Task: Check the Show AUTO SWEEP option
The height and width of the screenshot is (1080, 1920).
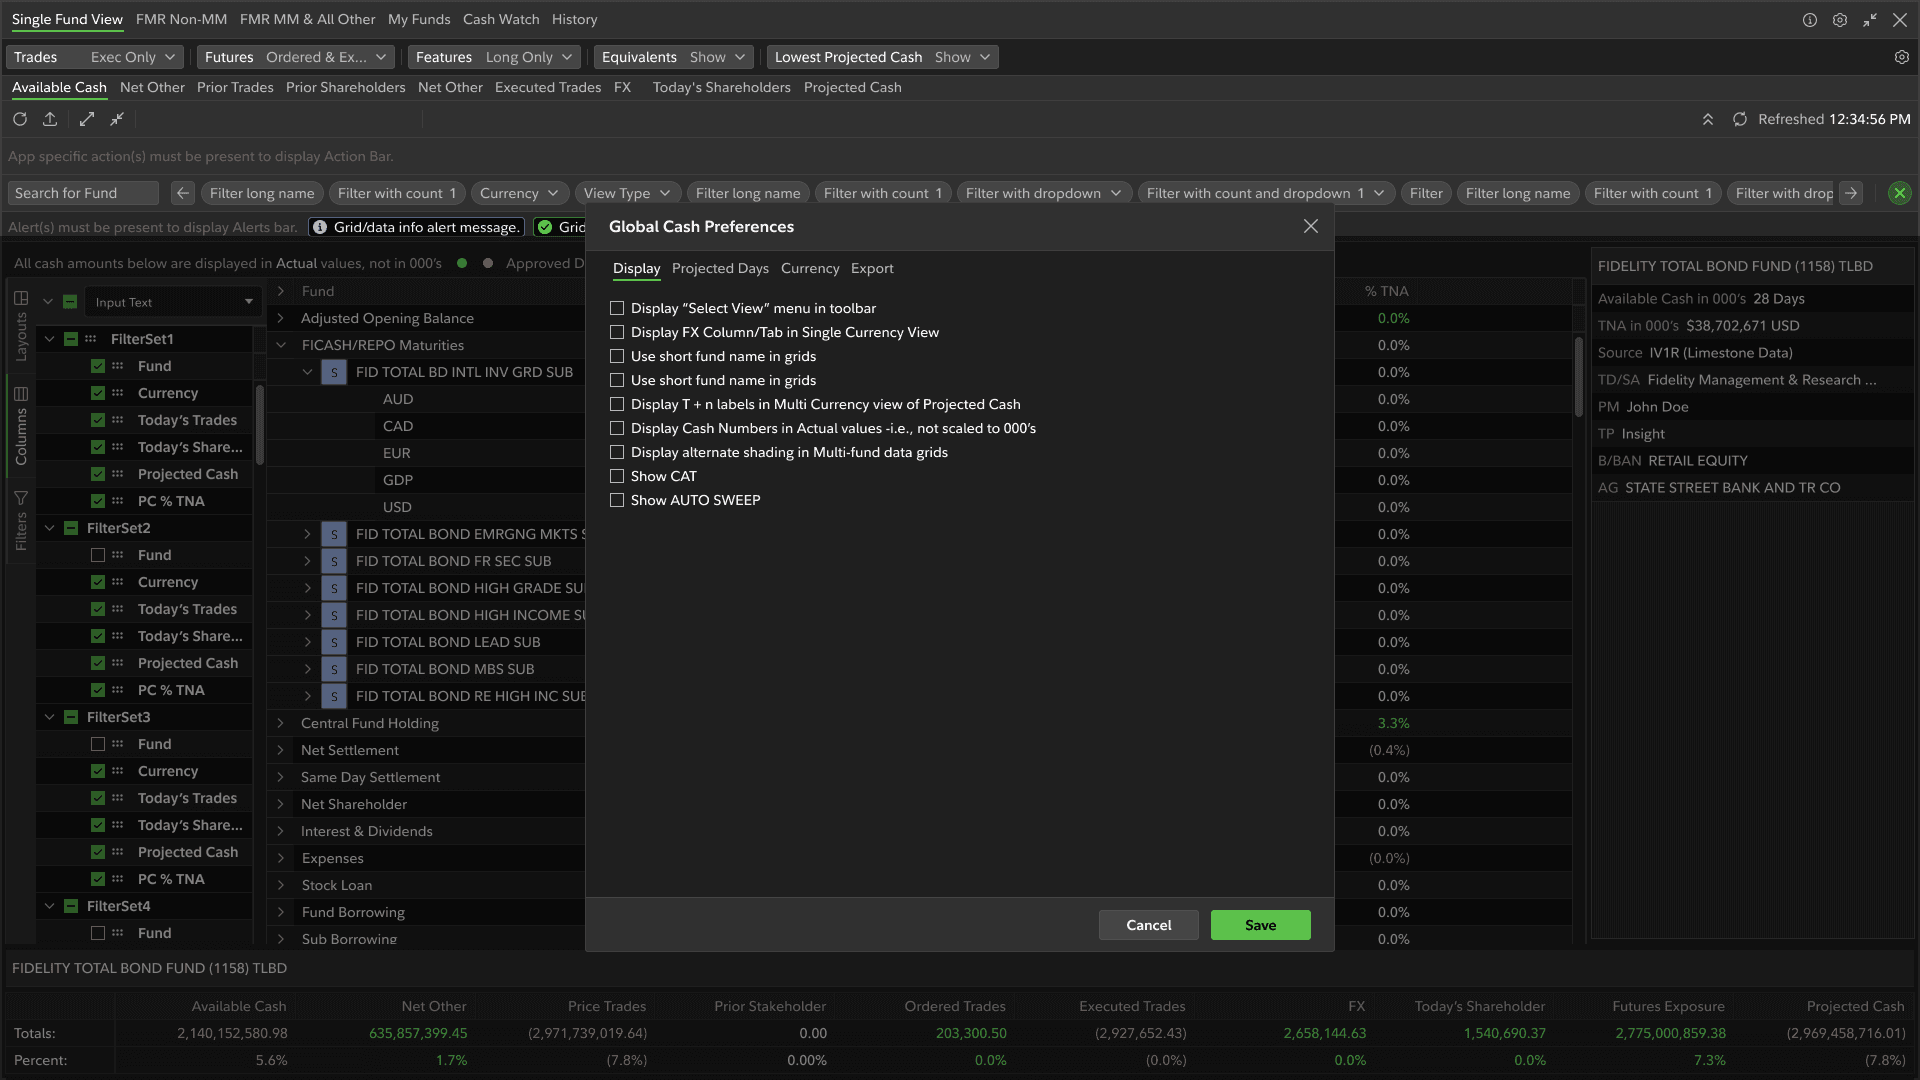Action: 617,500
